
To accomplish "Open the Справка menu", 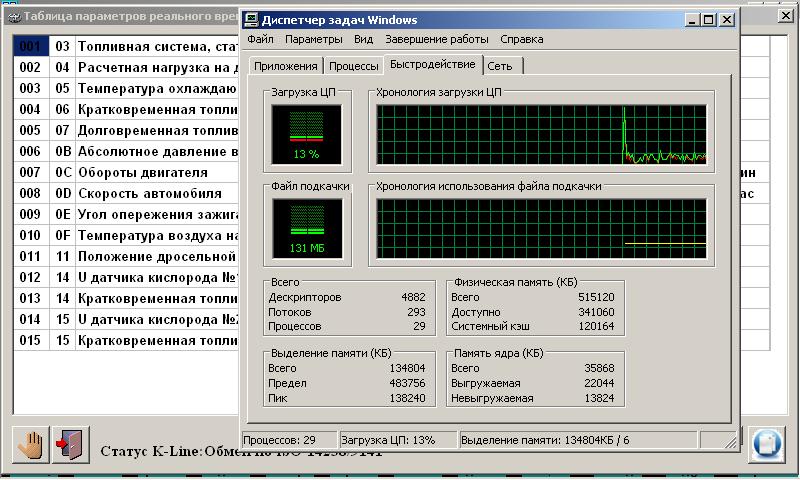I will pos(521,40).
